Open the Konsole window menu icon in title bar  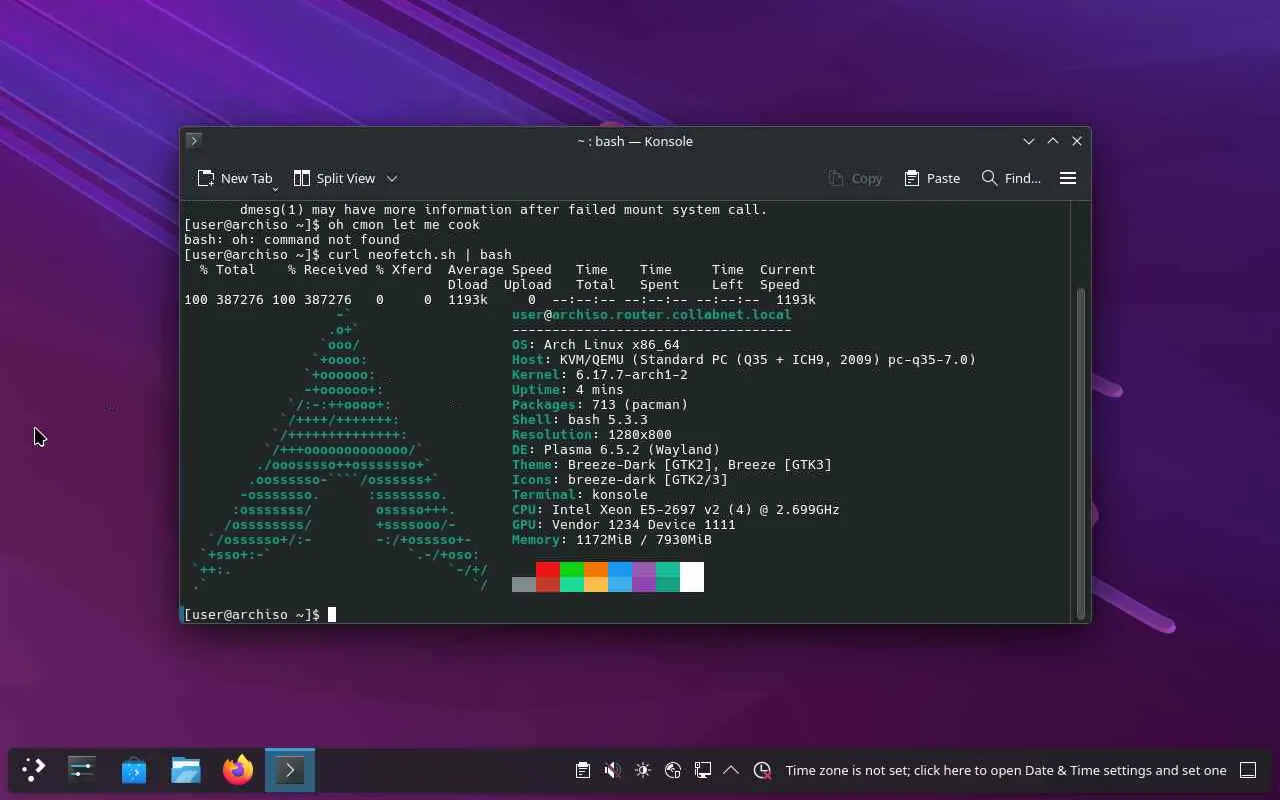tap(194, 141)
